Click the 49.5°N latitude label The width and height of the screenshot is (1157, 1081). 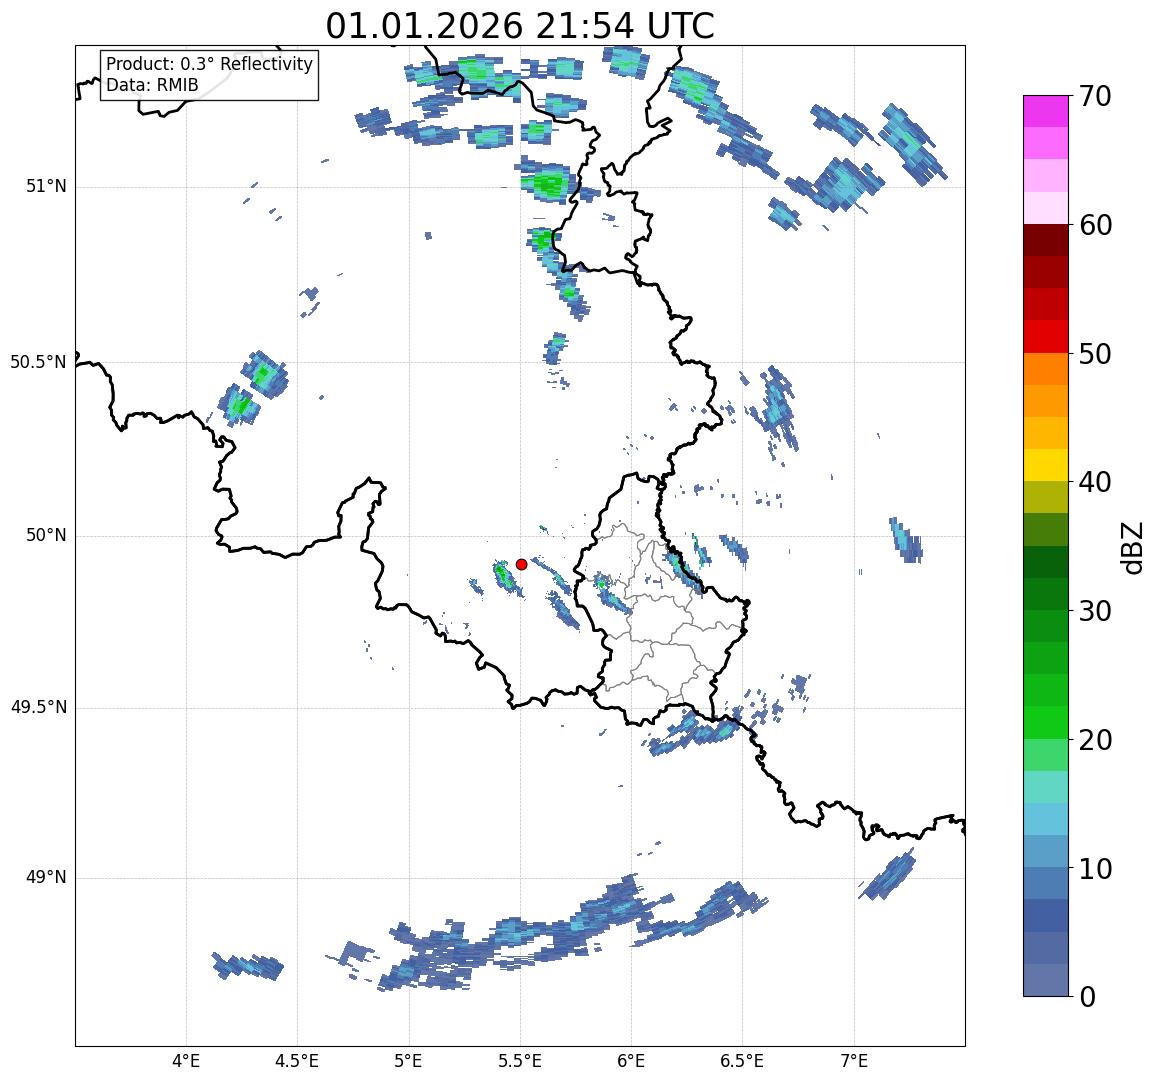(38, 708)
